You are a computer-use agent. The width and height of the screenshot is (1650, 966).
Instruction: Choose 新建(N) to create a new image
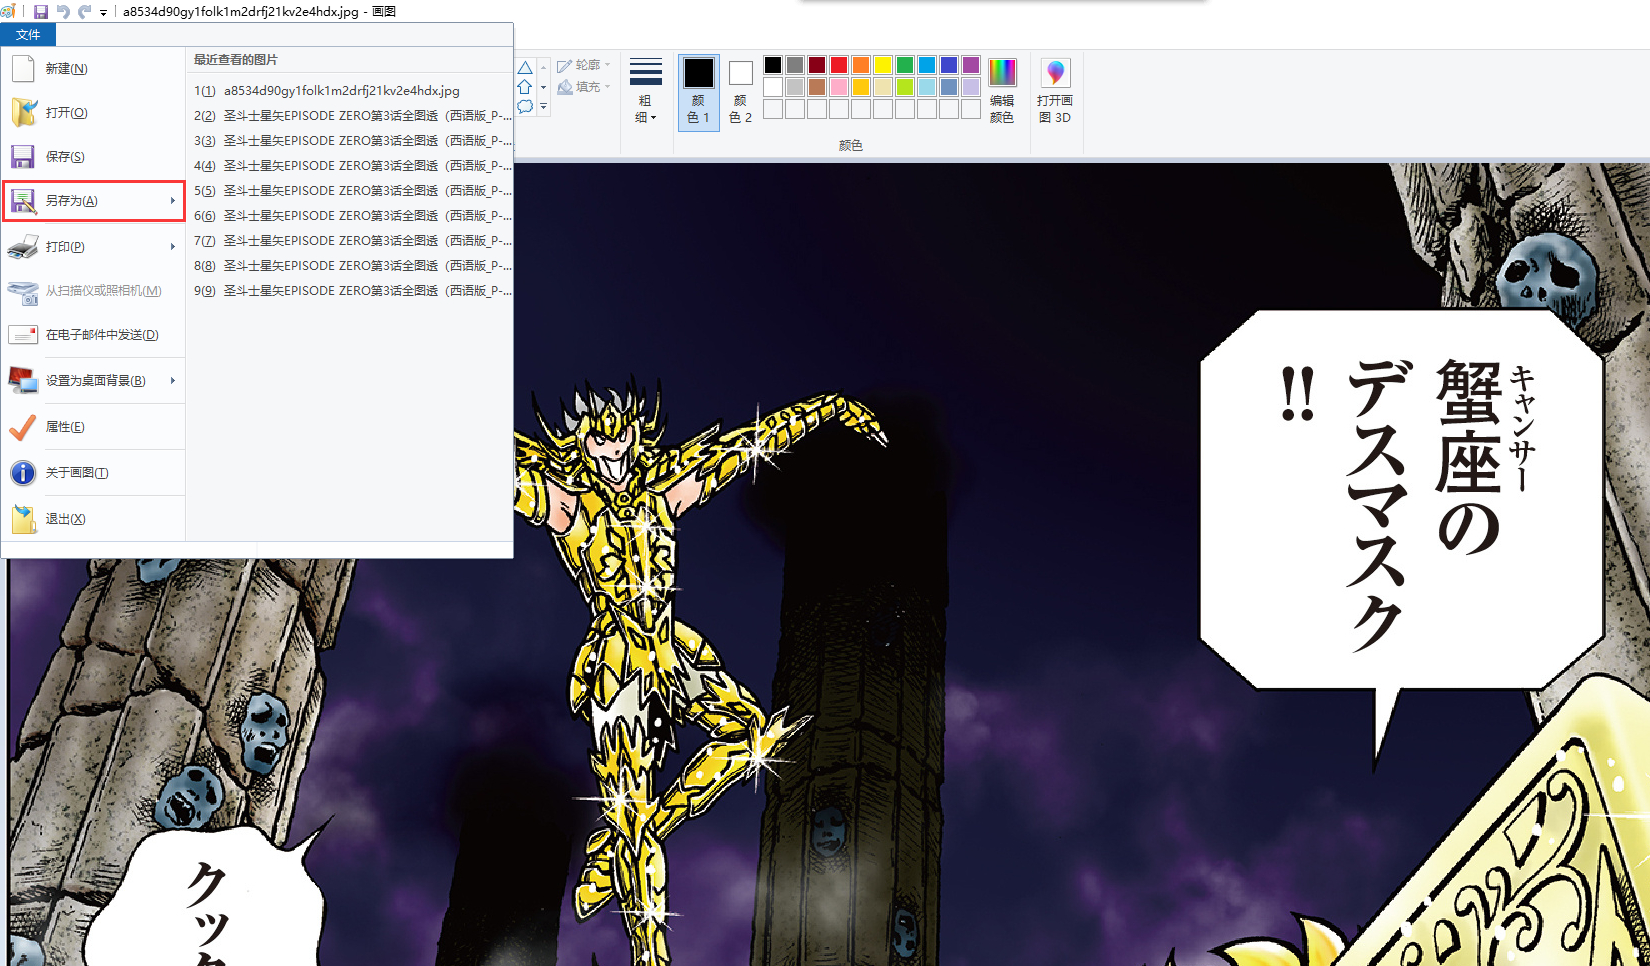[94, 69]
